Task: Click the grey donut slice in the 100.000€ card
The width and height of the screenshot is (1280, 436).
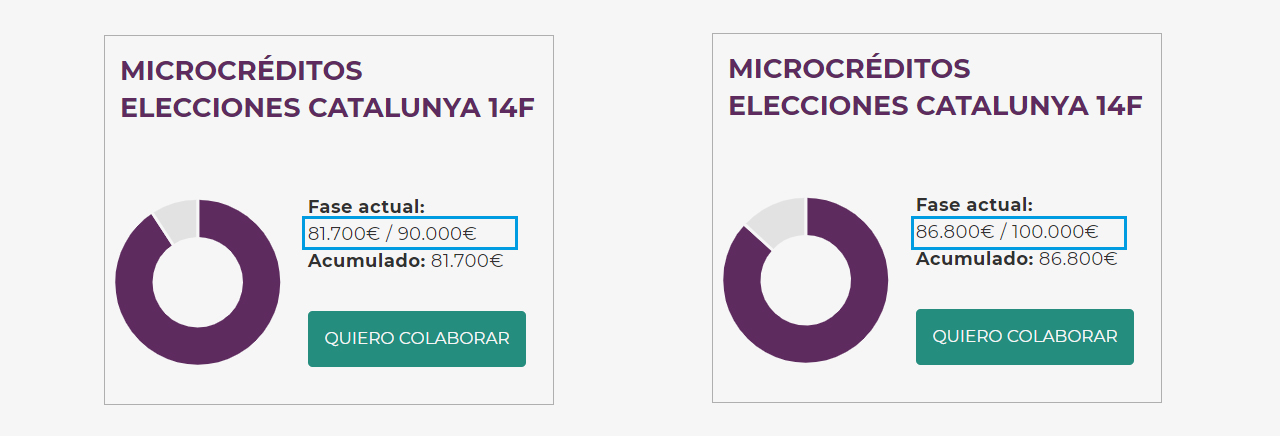Action: click(777, 220)
